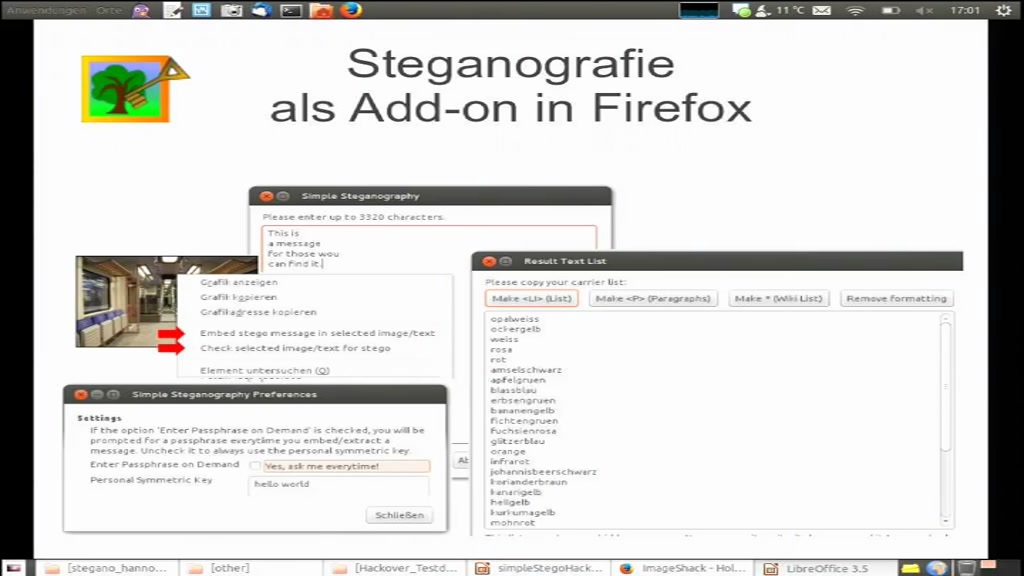This screenshot has height=576, width=1024.
Task: Launch Thunderbird from the top panel
Action: click(261, 10)
